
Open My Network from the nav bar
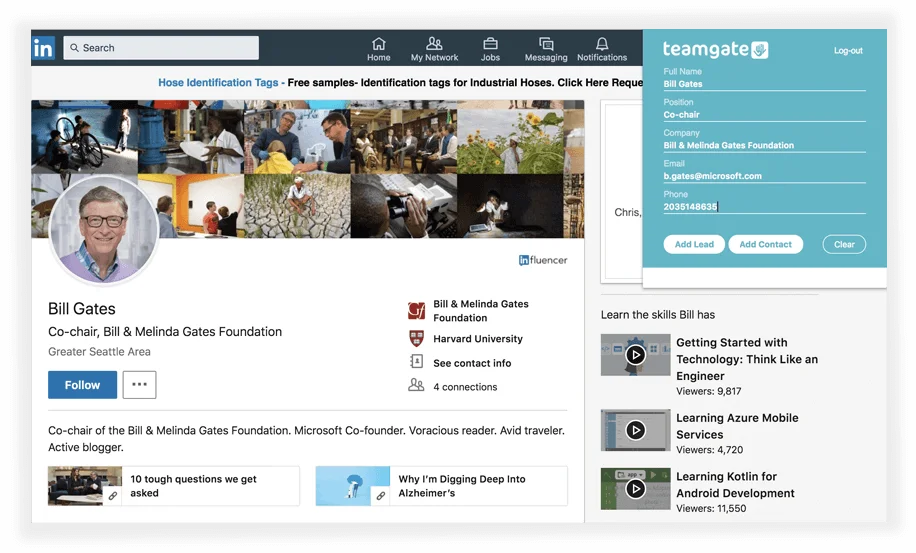[434, 49]
